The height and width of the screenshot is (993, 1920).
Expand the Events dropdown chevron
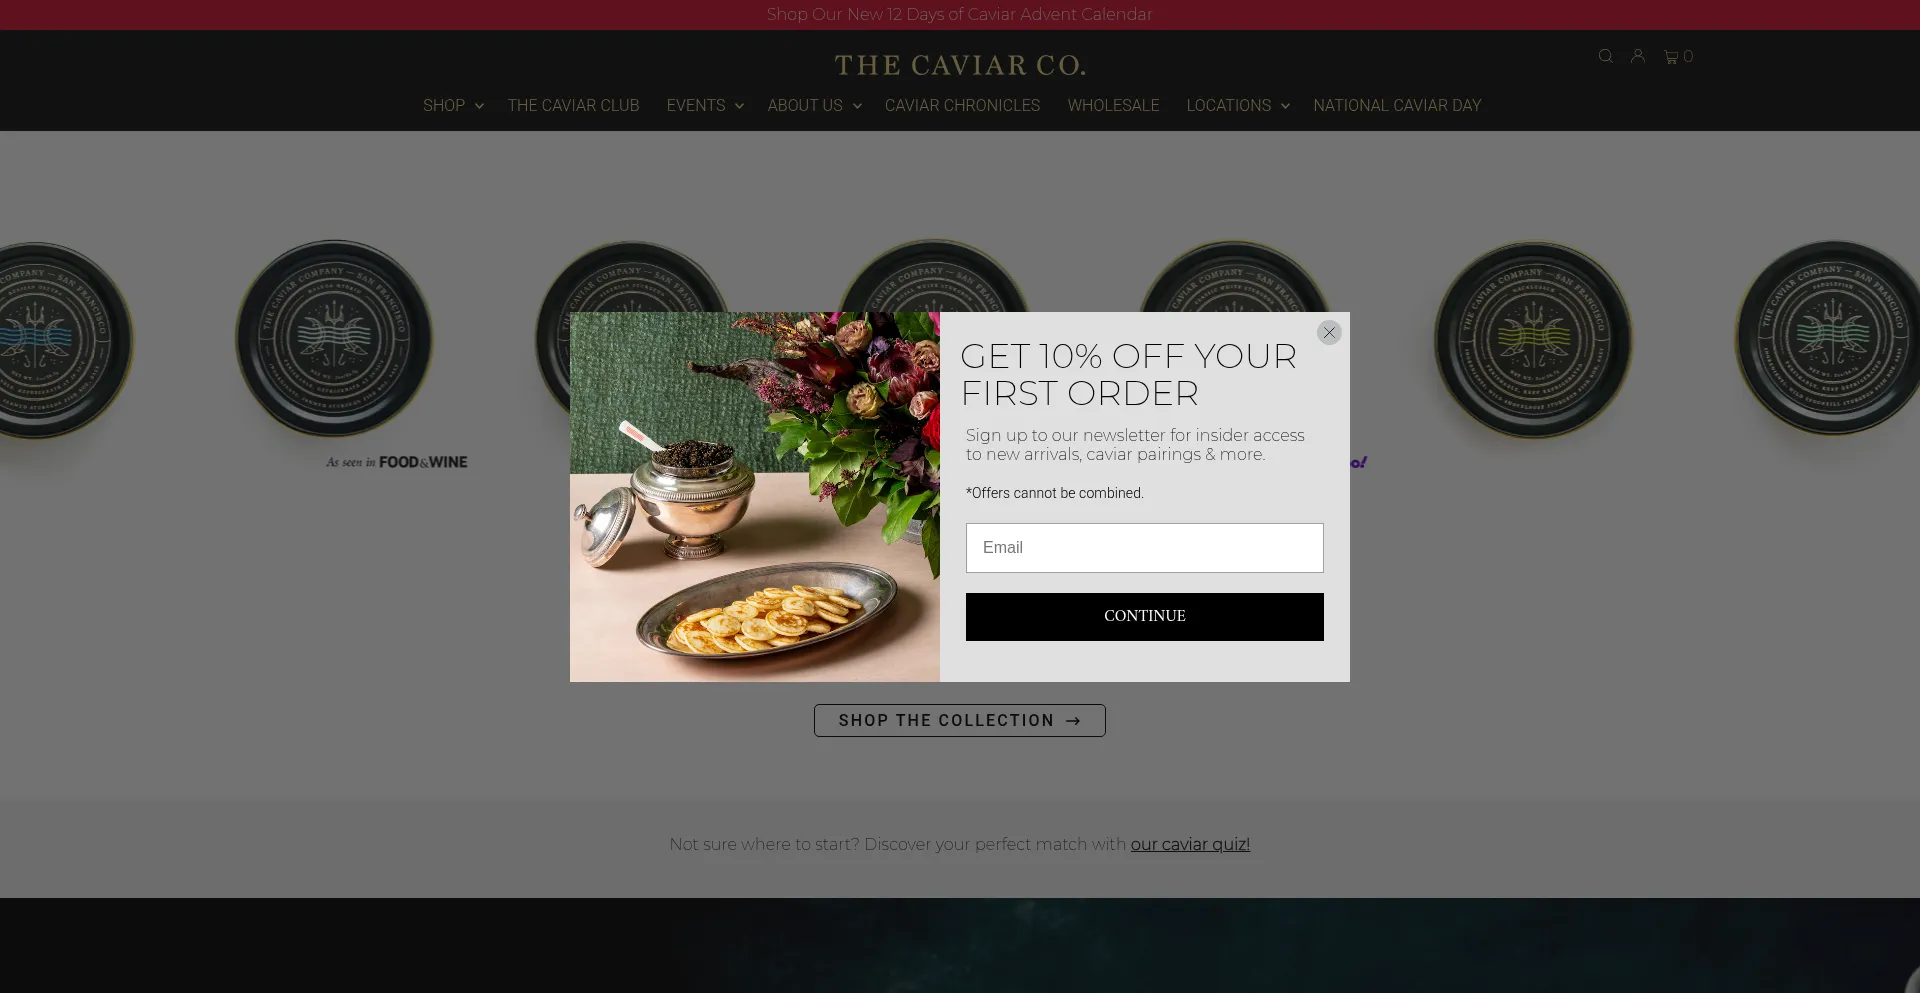pos(739,106)
